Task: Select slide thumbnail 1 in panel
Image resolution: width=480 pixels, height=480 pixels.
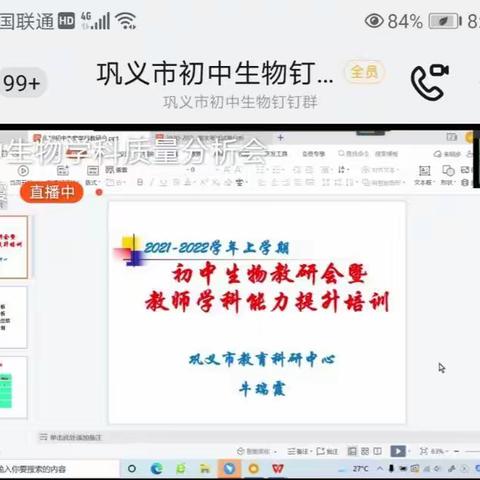Action: [x=14, y=247]
